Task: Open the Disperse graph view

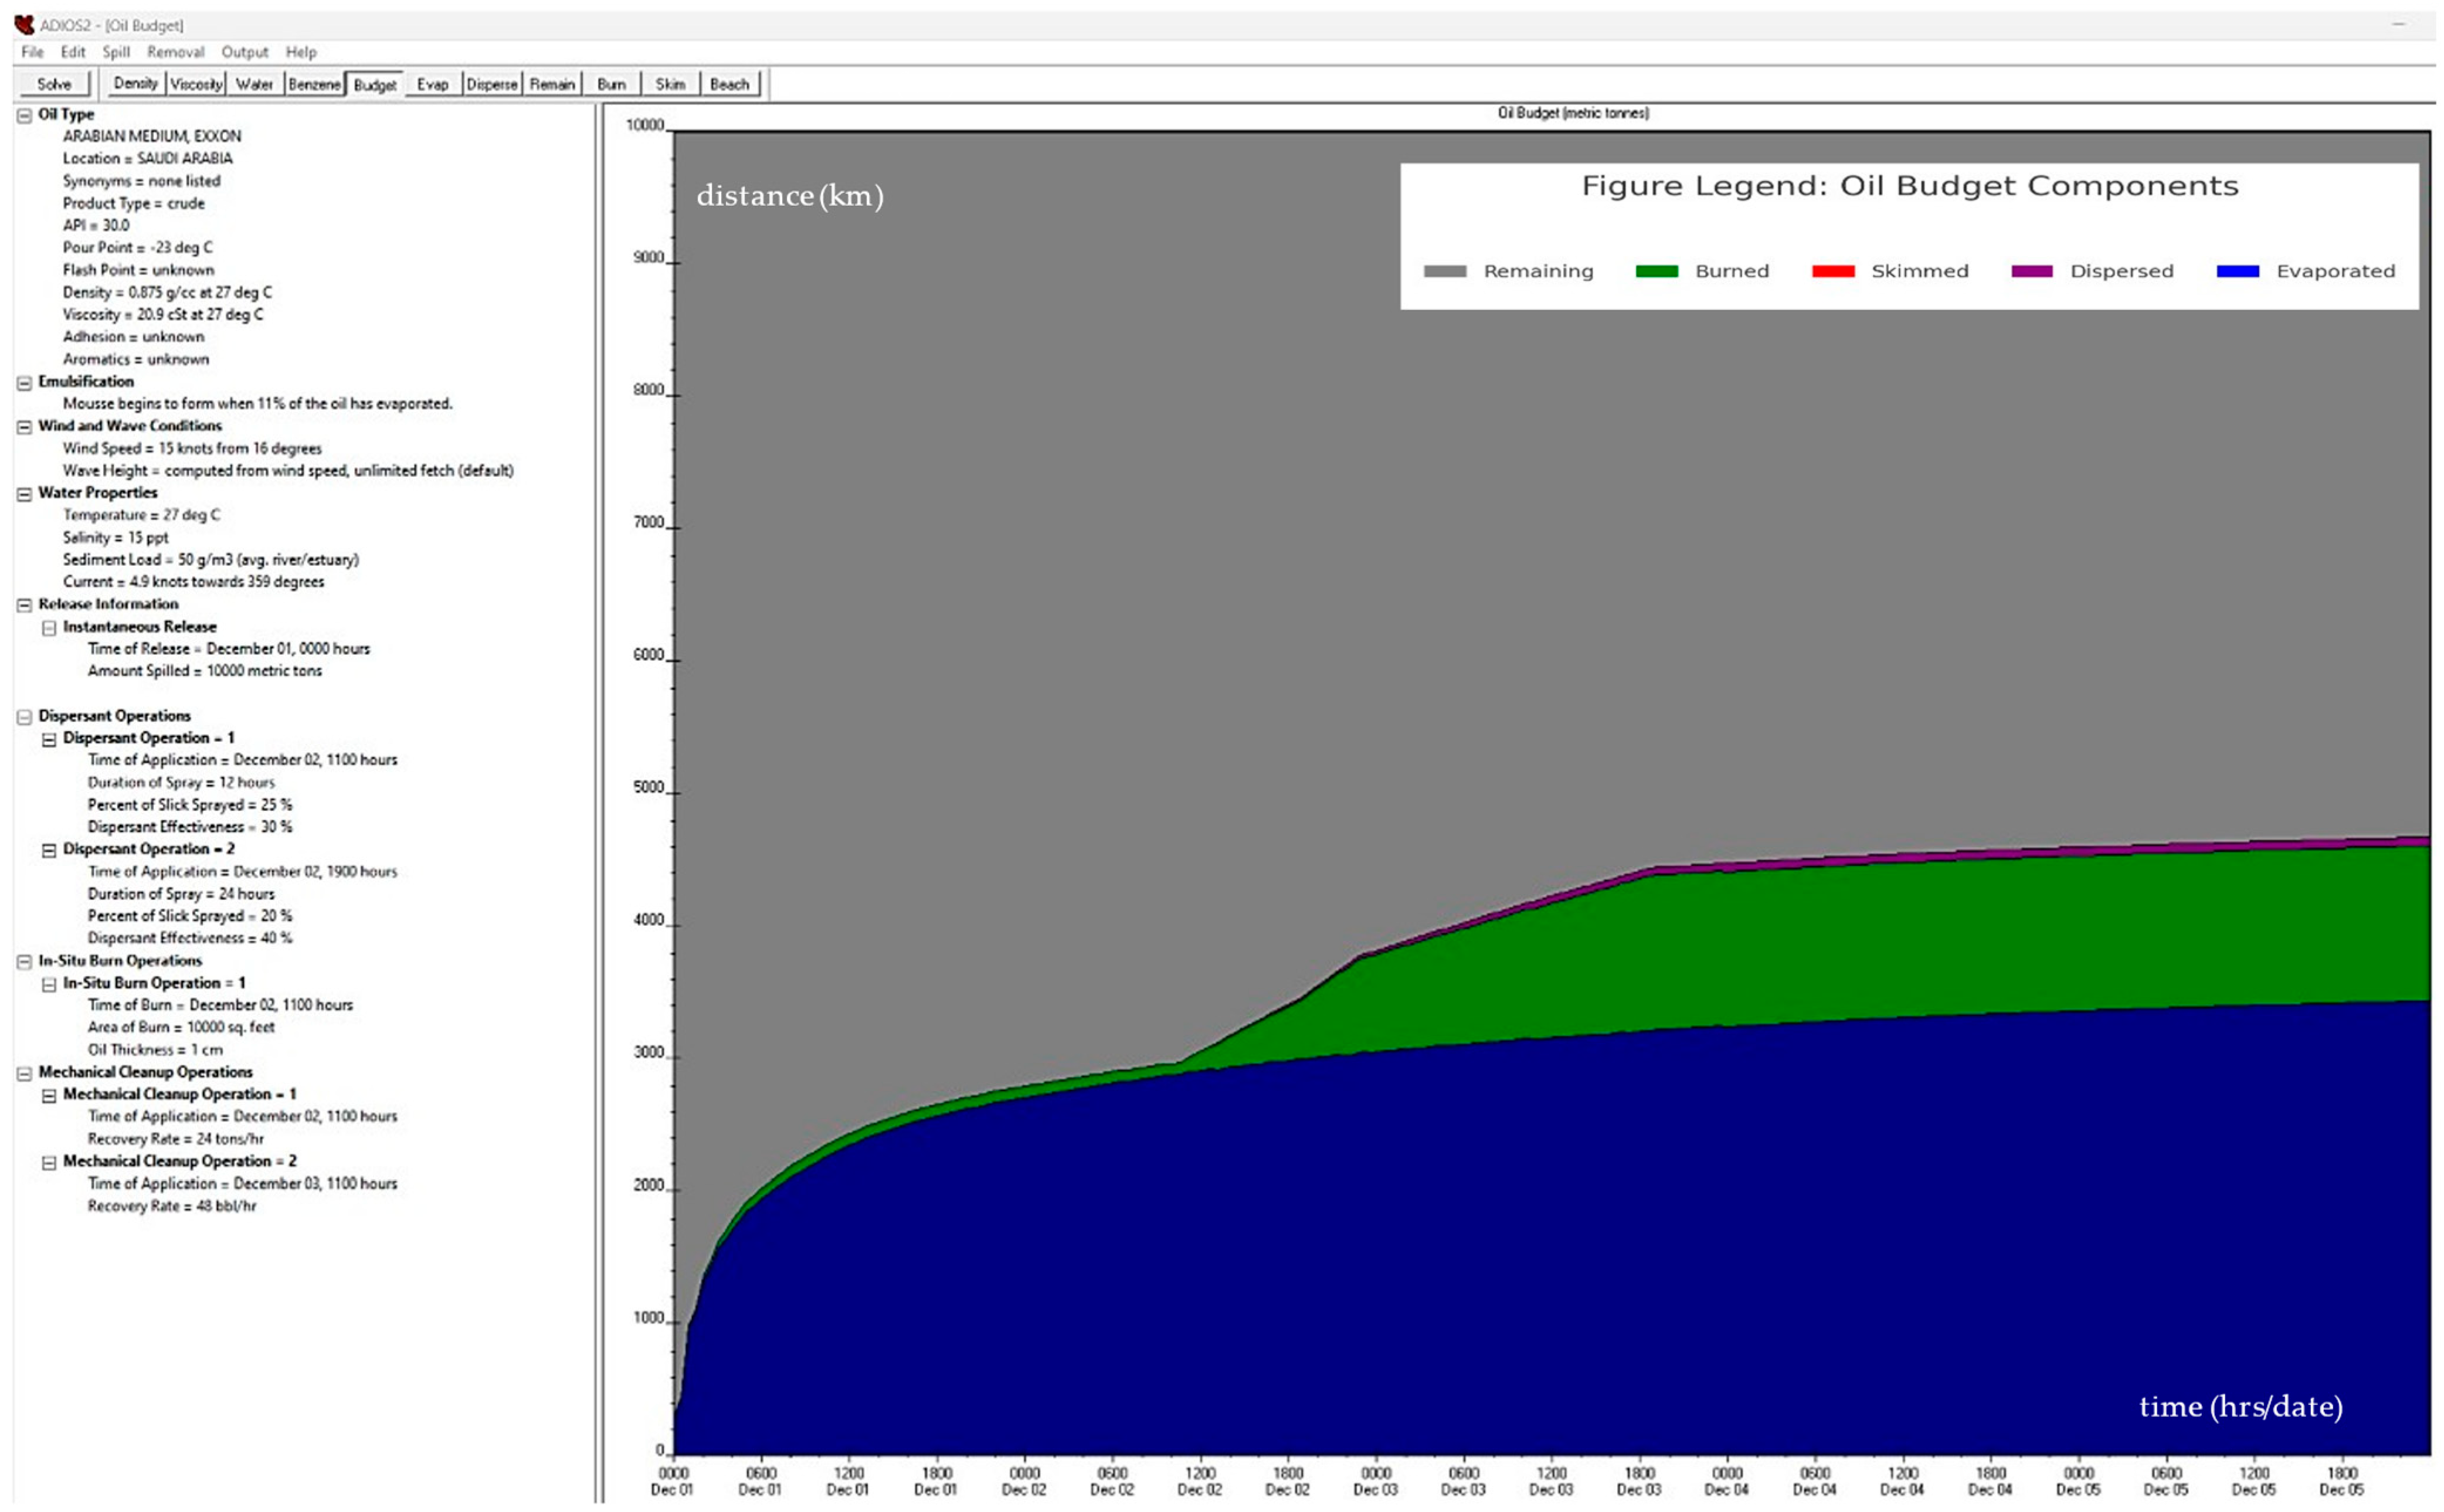Action: tap(492, 84)
